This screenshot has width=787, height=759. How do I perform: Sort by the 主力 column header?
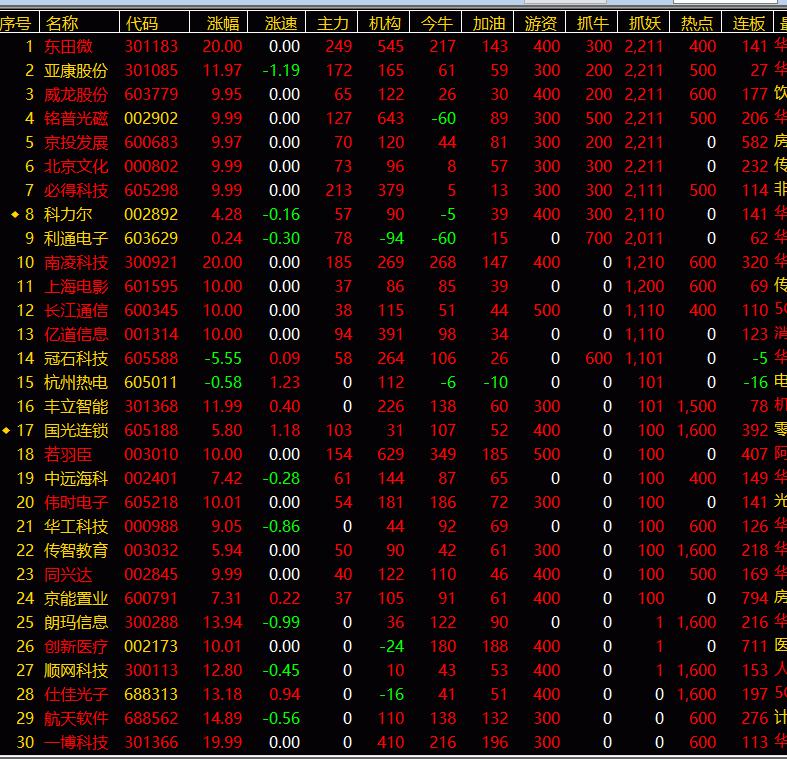click(x=333, y=23)
